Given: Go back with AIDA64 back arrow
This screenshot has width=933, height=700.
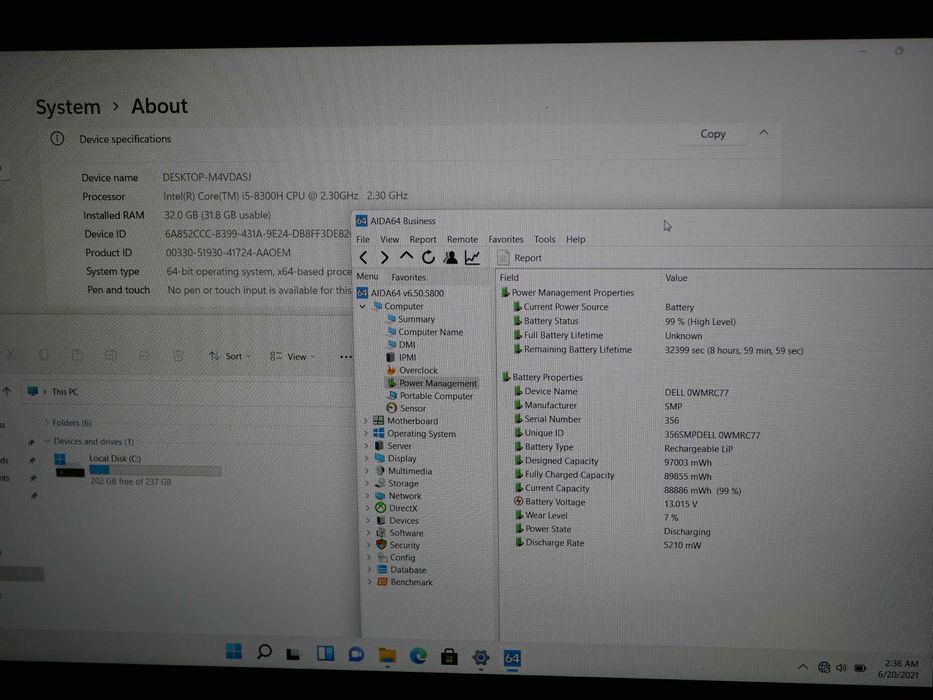Looking at the screenshot, I should click(x=364, y=257).
